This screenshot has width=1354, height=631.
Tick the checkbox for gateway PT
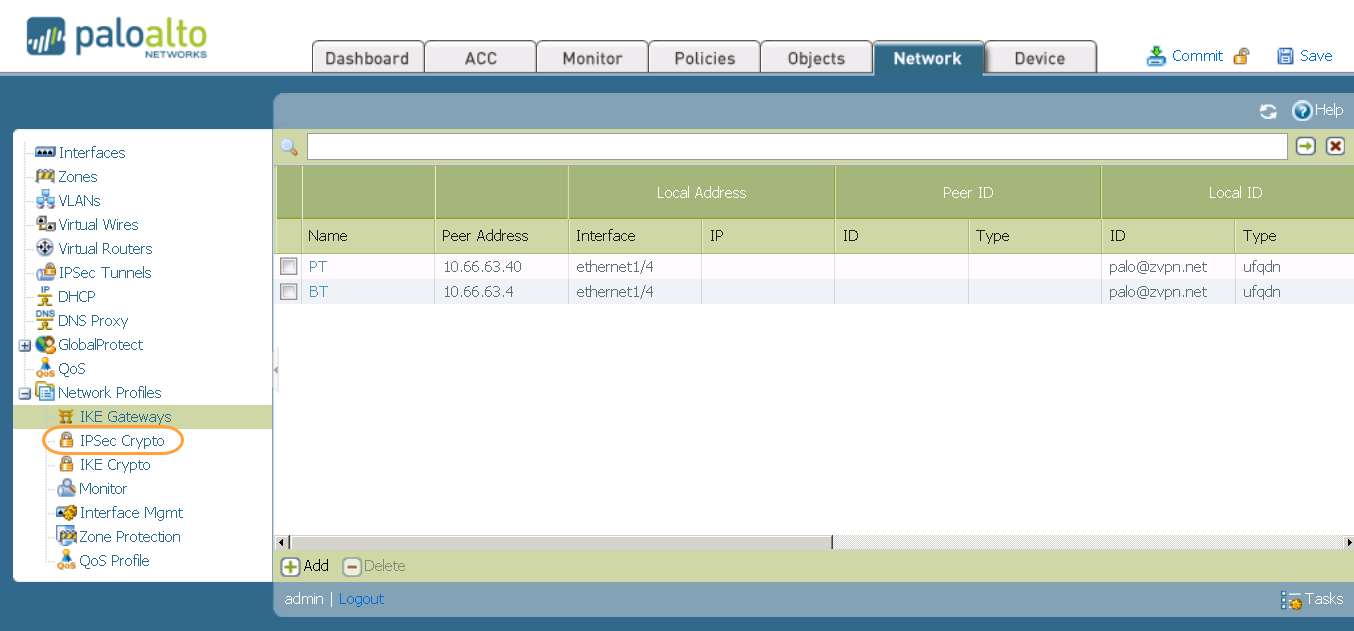[289, 267]
